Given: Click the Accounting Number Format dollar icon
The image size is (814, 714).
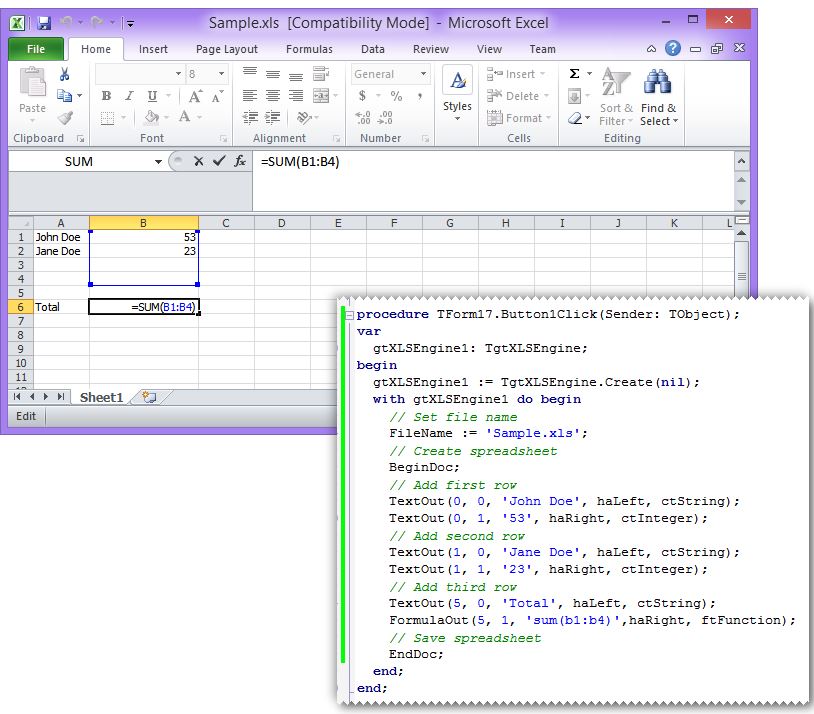Looking at the screenshot, I should pyautogui.click(x=362, y=96).
